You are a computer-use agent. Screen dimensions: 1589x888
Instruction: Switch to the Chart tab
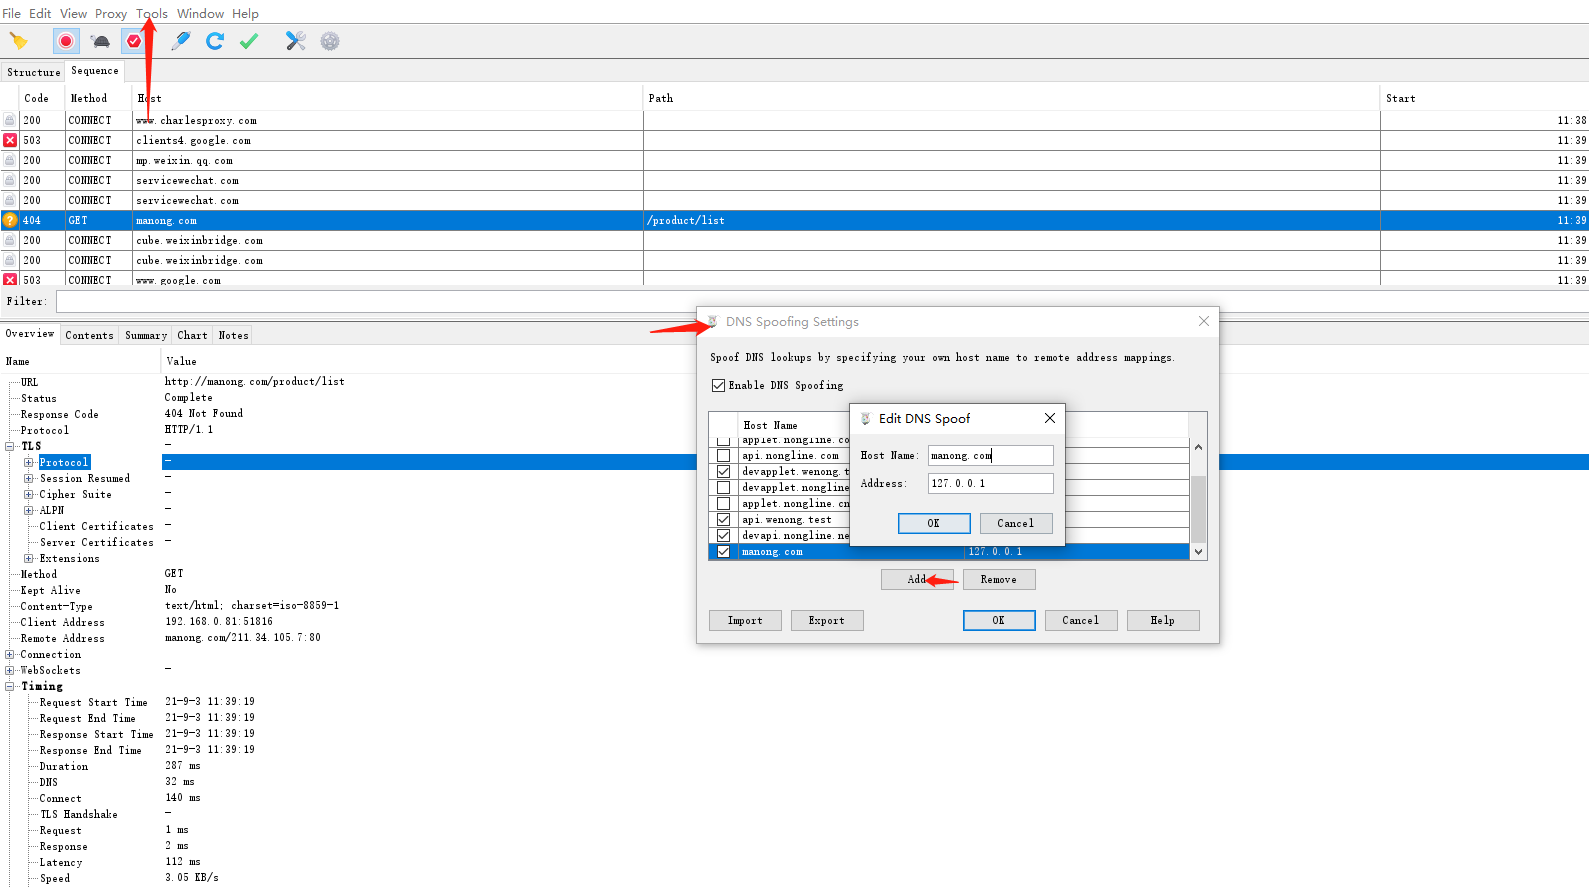point(192,335)
